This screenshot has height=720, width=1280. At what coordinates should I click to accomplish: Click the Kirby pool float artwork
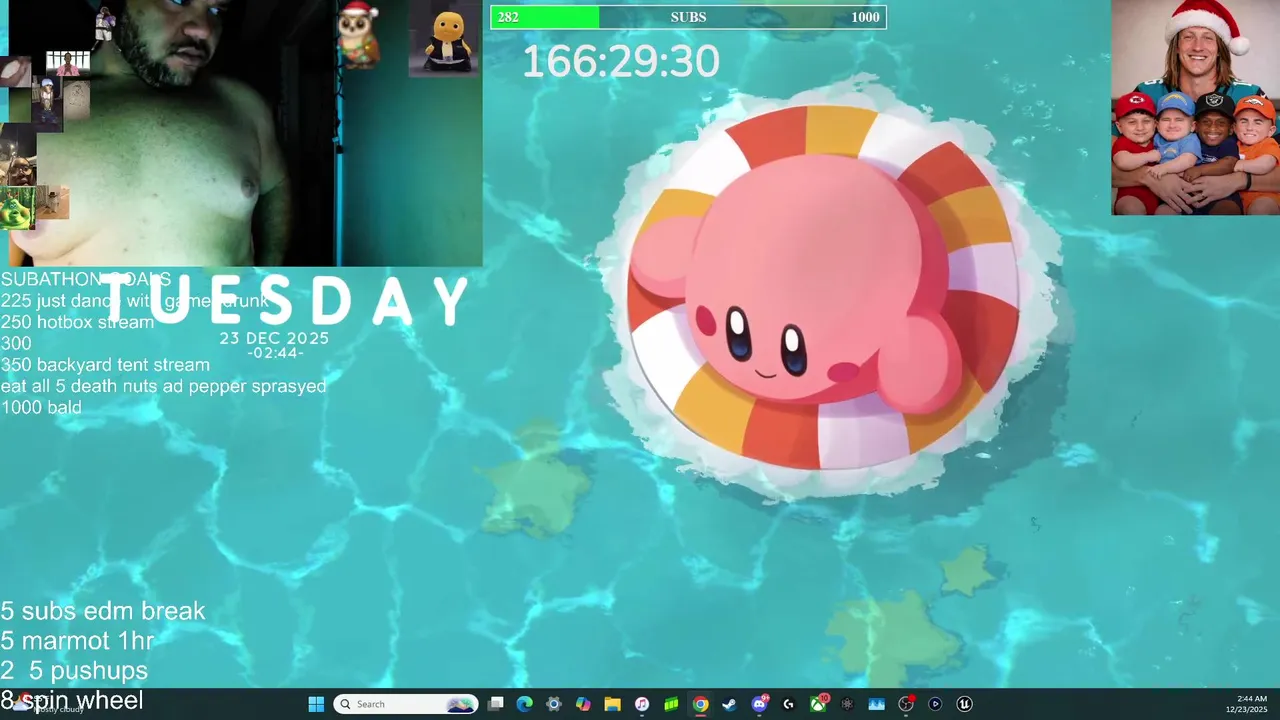(x=825, y=290)
